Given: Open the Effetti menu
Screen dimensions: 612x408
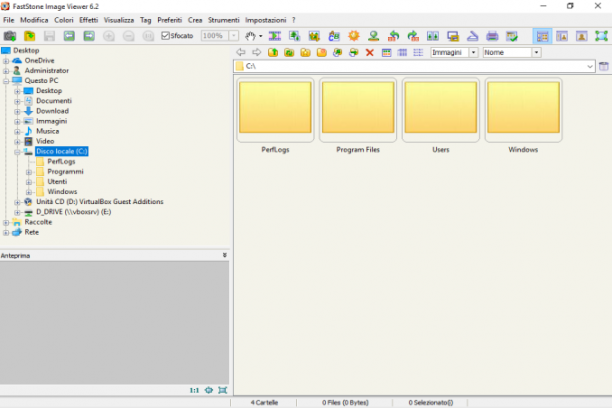Looking at the screenshot, I should [89, 20].
